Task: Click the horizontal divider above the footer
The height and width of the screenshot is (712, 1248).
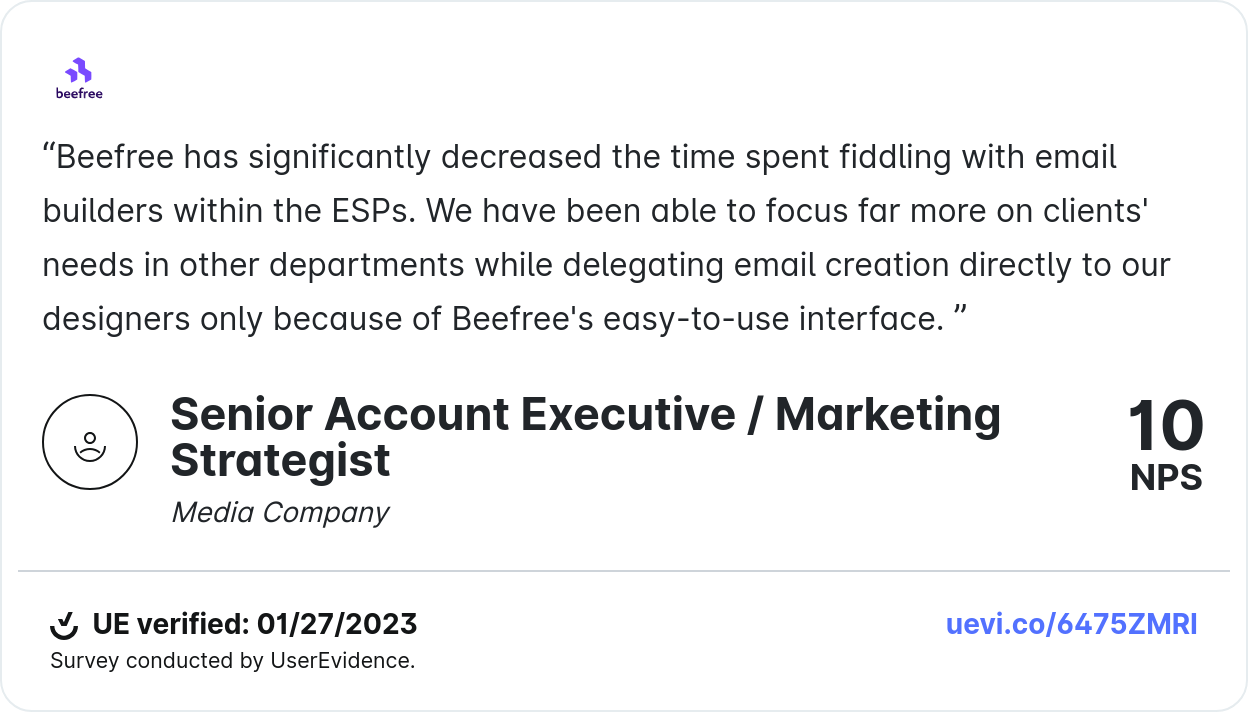Action: click(624, 571)
